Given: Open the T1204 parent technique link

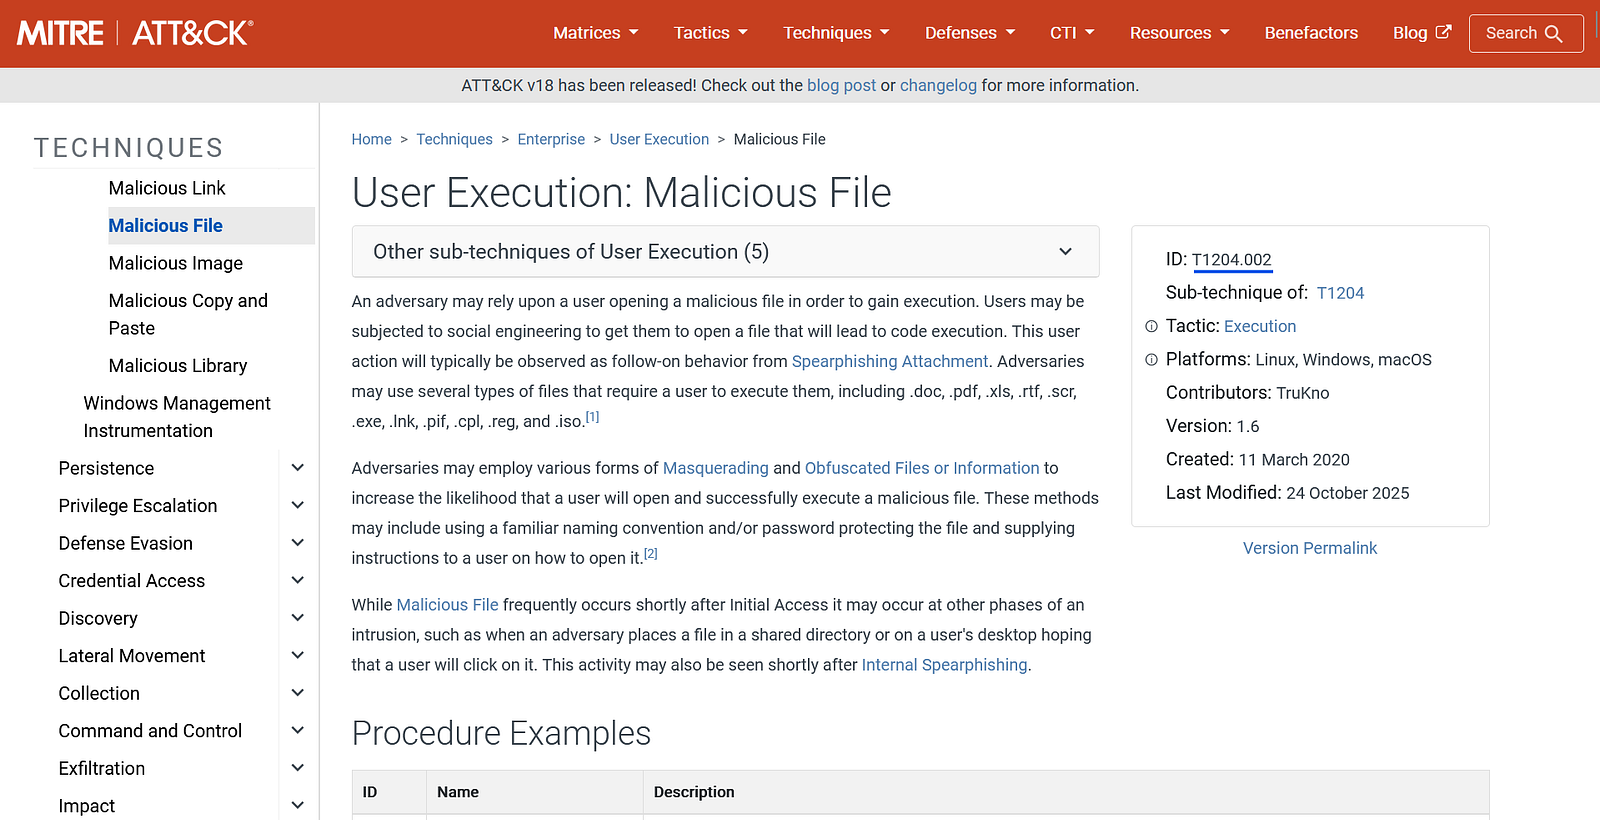Looking at the screenshot, I should [1340, 293].
